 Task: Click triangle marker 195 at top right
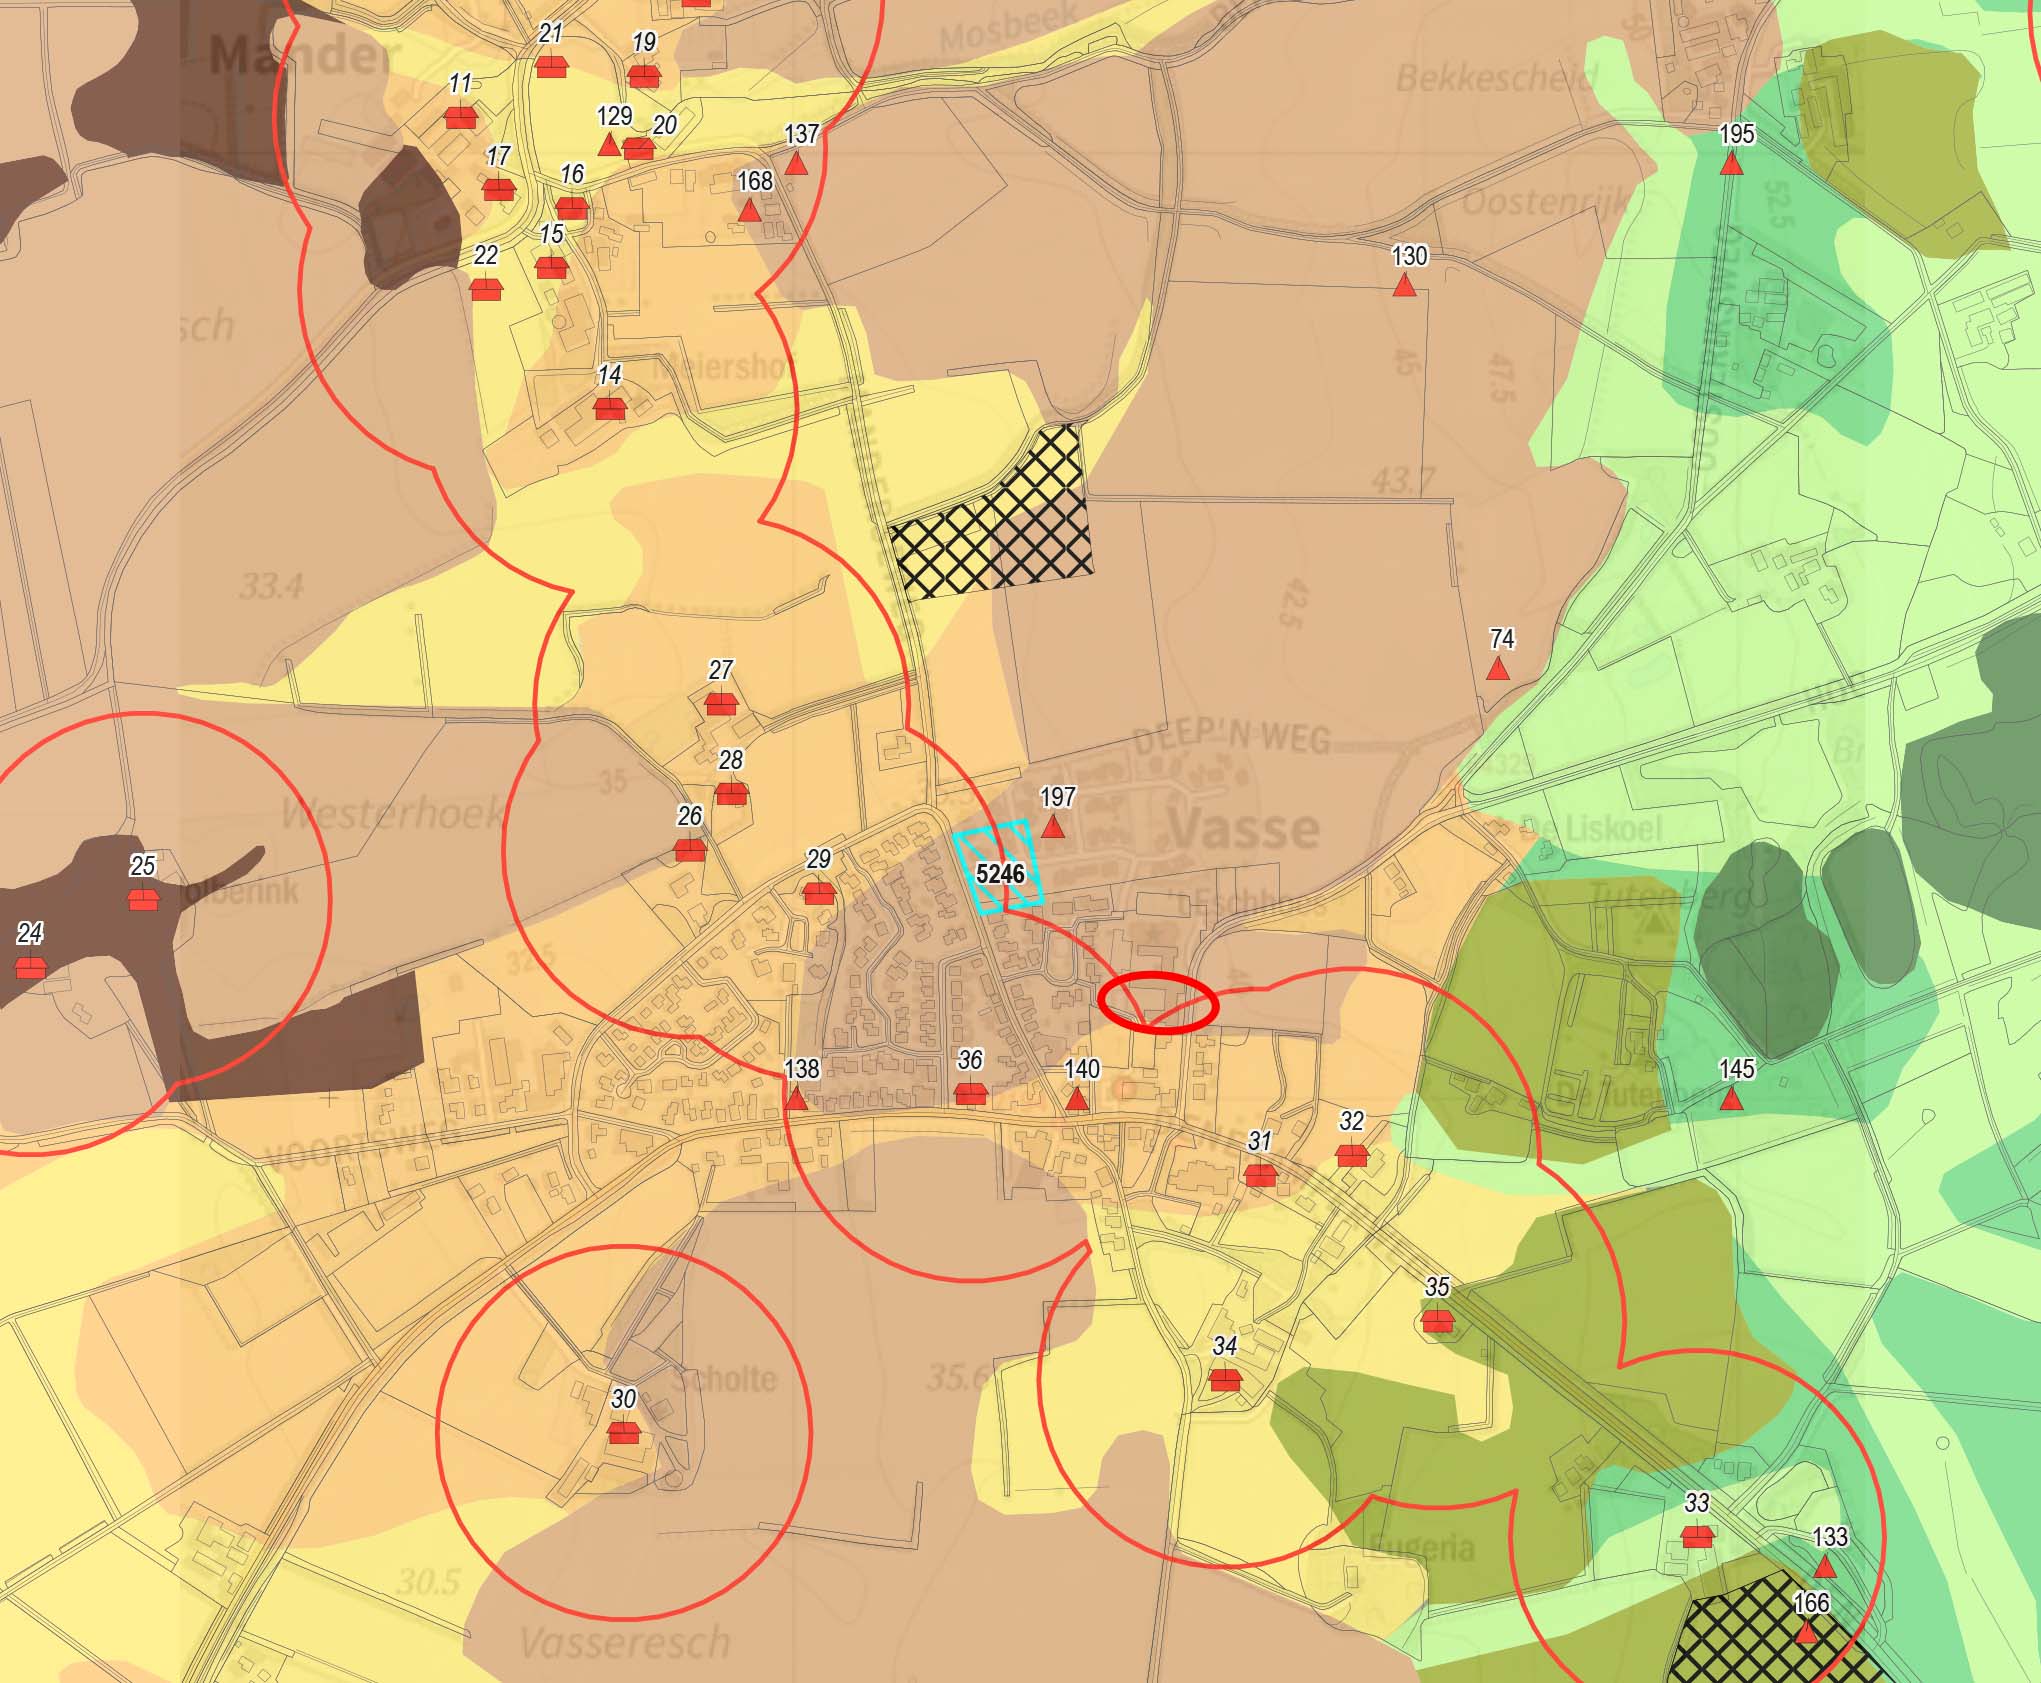1732,164
